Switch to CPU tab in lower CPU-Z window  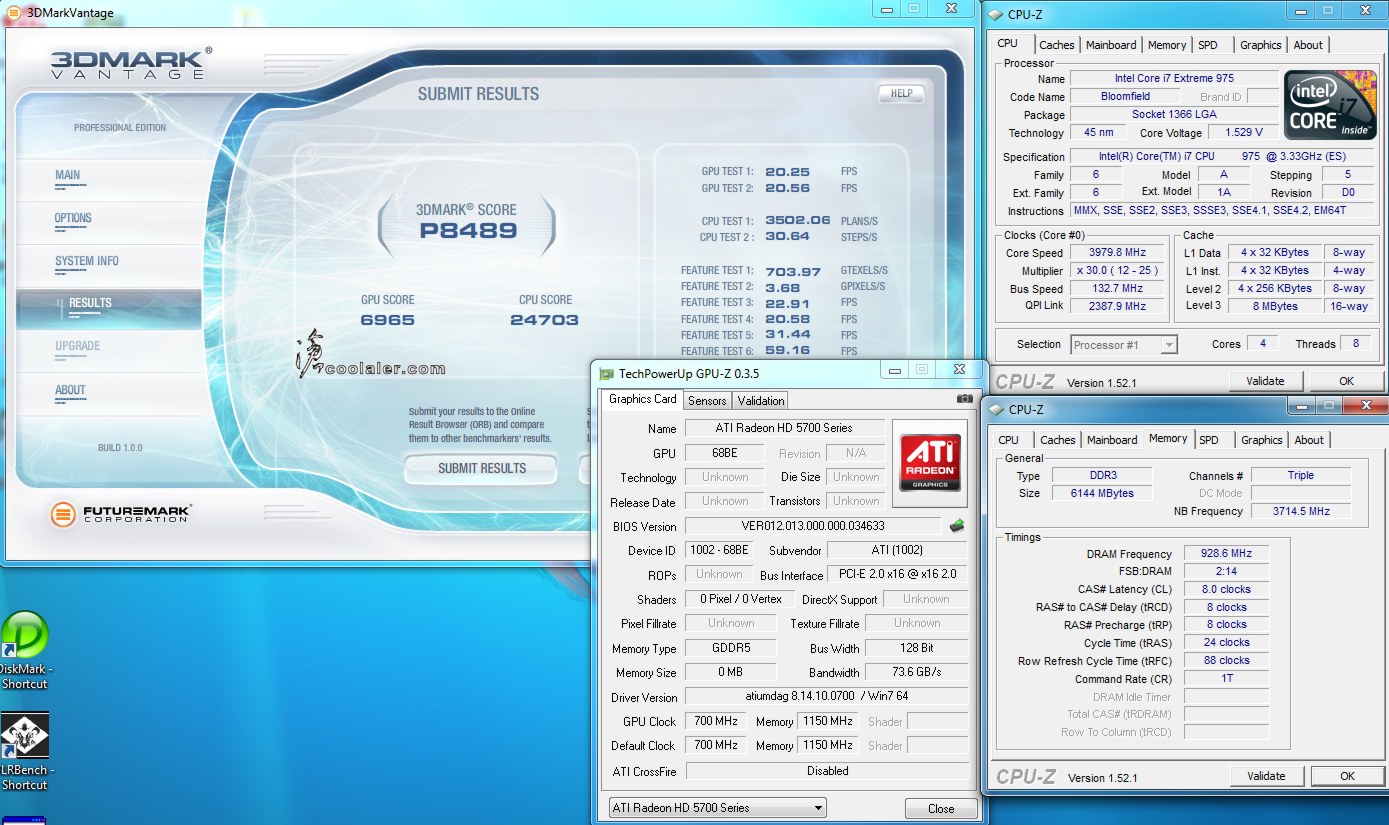[x=1009, y=440]
